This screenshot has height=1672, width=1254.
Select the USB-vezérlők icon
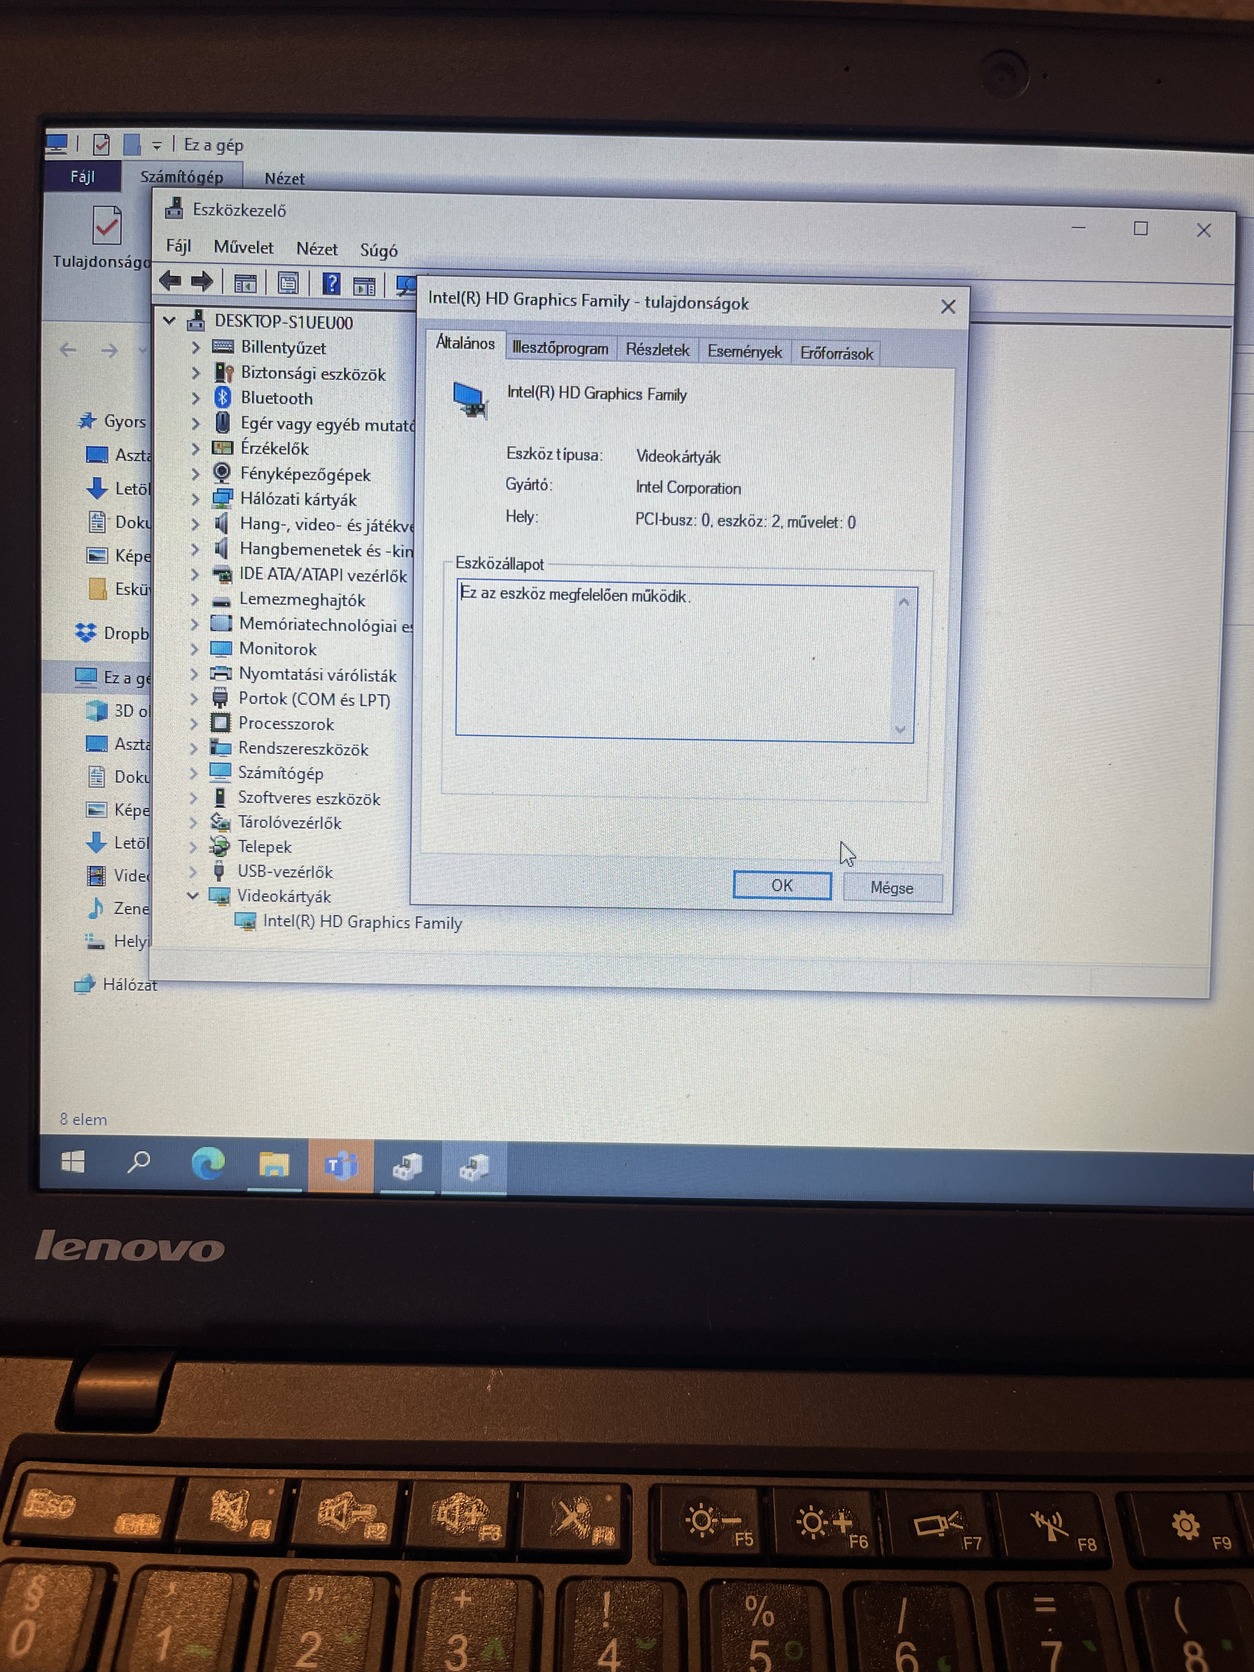219,871
